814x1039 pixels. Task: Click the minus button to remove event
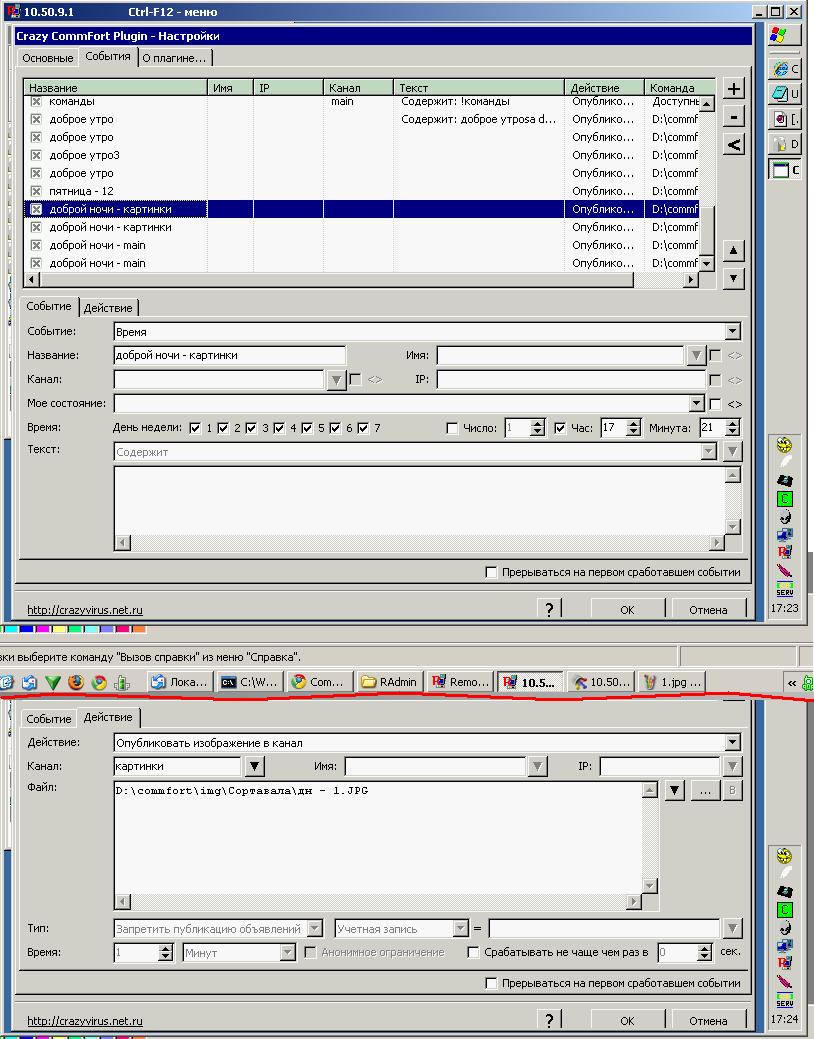pos(734,116)
